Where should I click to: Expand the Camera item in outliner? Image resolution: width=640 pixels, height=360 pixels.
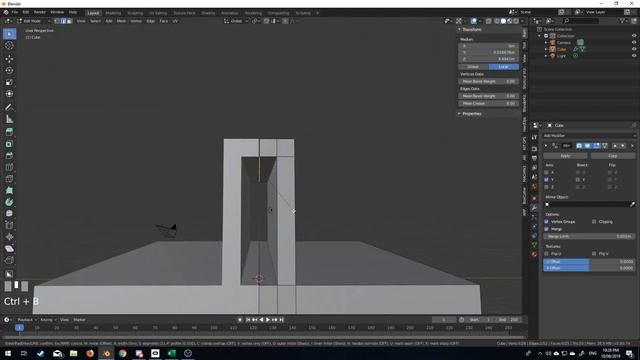[546, 42]
